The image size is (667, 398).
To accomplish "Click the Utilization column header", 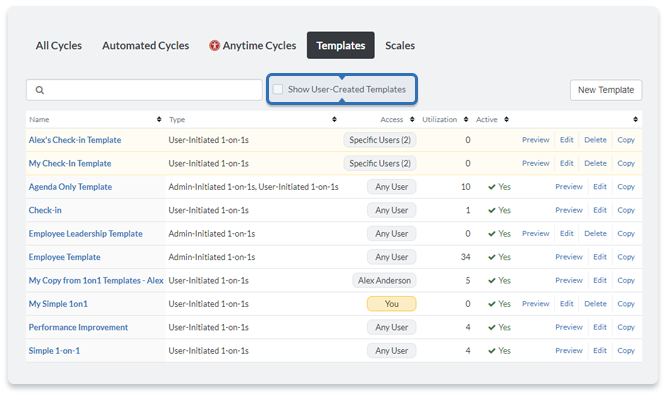I will tap(439, 119).
